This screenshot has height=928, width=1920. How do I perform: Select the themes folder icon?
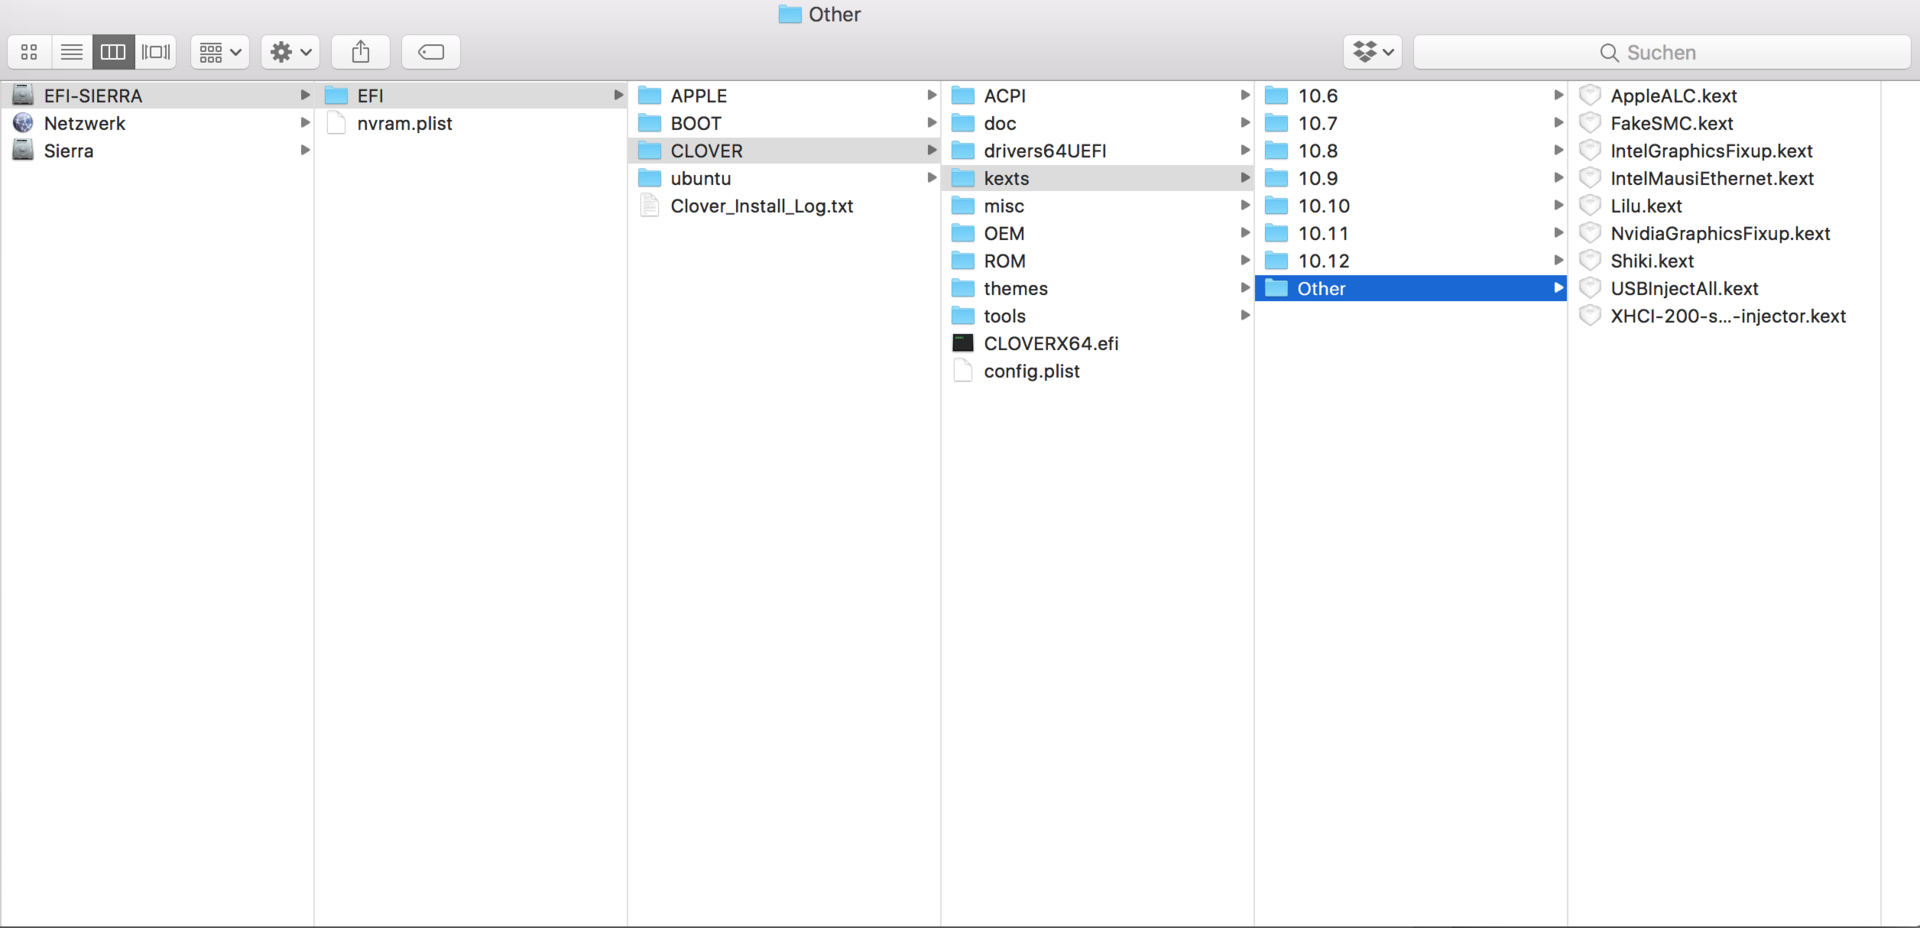click(963, 288)
